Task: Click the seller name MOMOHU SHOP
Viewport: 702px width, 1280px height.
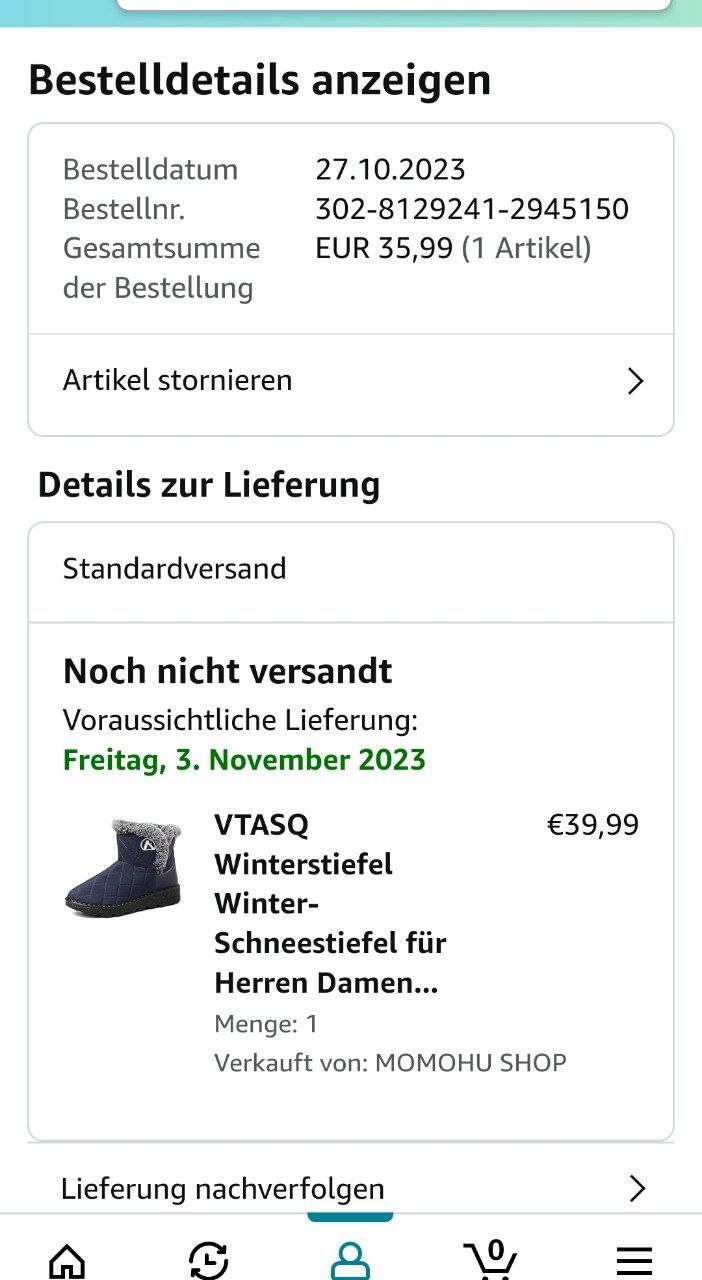Action: pos(470,1062)
